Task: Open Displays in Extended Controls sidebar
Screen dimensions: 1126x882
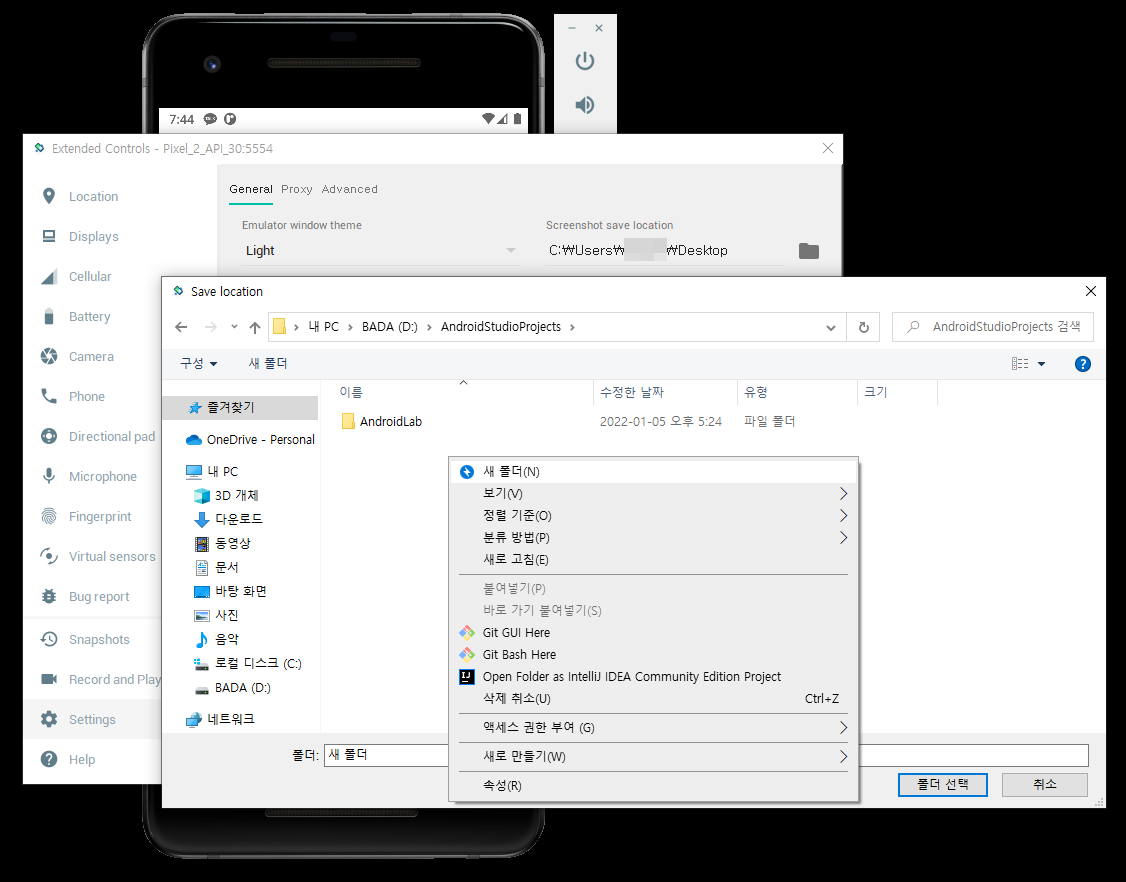Action: coord(93,236)
